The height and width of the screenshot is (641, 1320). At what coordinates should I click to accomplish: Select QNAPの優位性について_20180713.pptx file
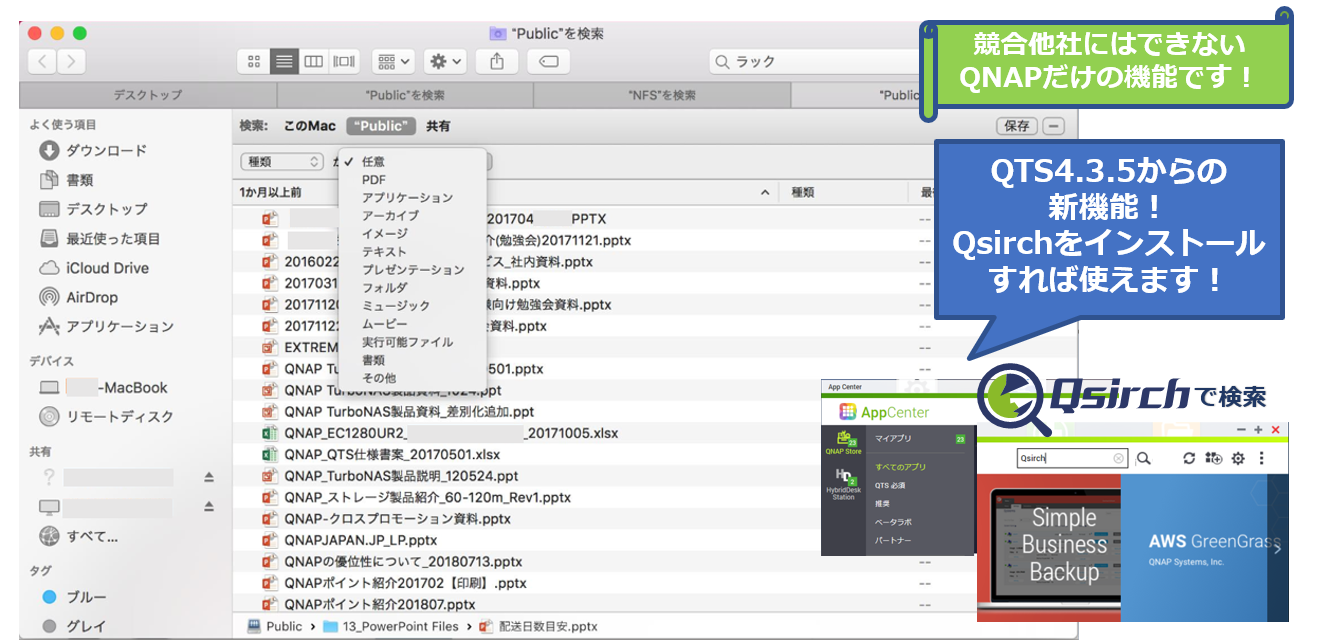403,562
